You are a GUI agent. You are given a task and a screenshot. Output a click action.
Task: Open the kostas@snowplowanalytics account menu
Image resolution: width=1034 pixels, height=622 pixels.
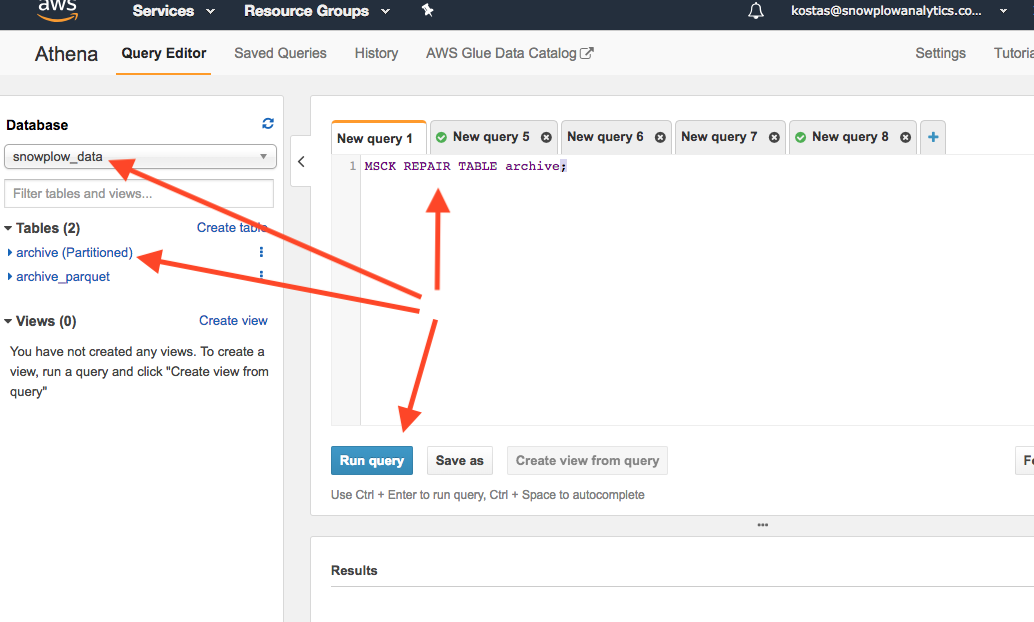point(898,11)
